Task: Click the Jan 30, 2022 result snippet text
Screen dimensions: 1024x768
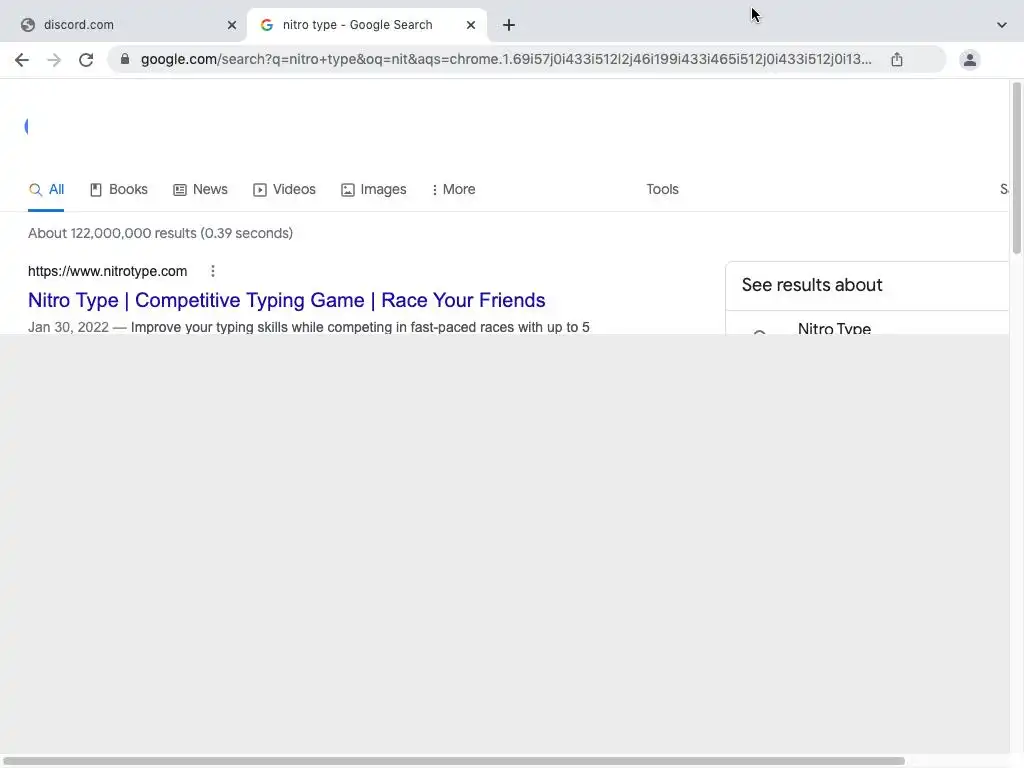Action: click(309, 327)
